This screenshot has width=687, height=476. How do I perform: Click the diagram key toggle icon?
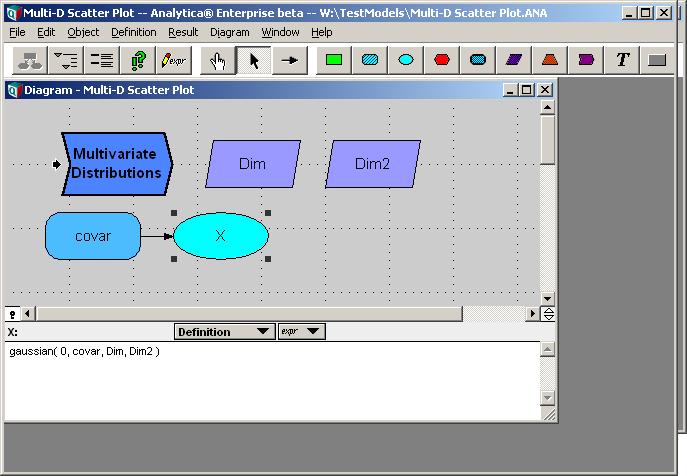pos(12,314)
